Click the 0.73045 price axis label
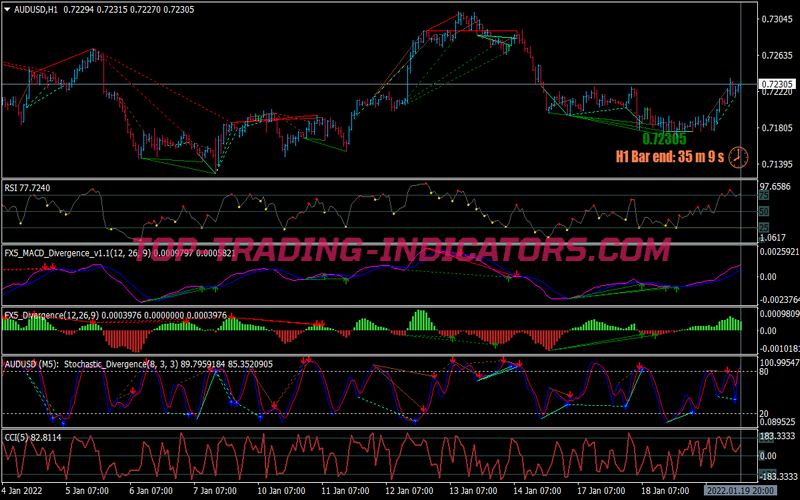This screenshot has width=800, height=500. [x=777, y=19]
